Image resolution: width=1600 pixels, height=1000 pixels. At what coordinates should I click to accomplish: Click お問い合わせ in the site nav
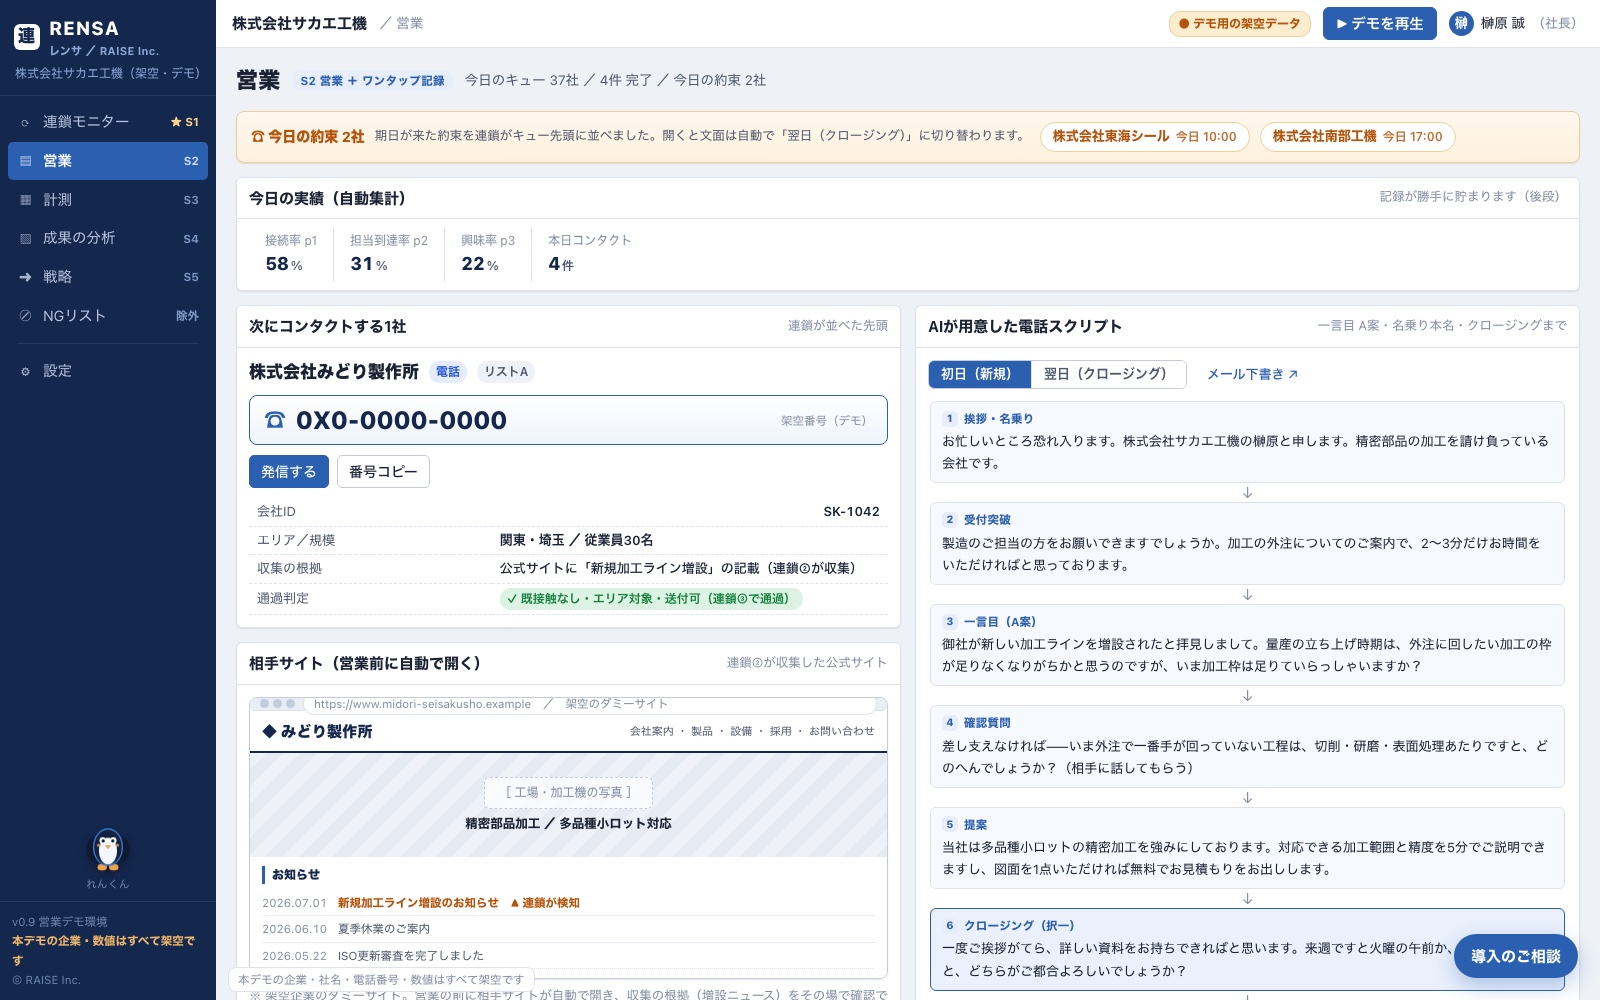(841, 732)
